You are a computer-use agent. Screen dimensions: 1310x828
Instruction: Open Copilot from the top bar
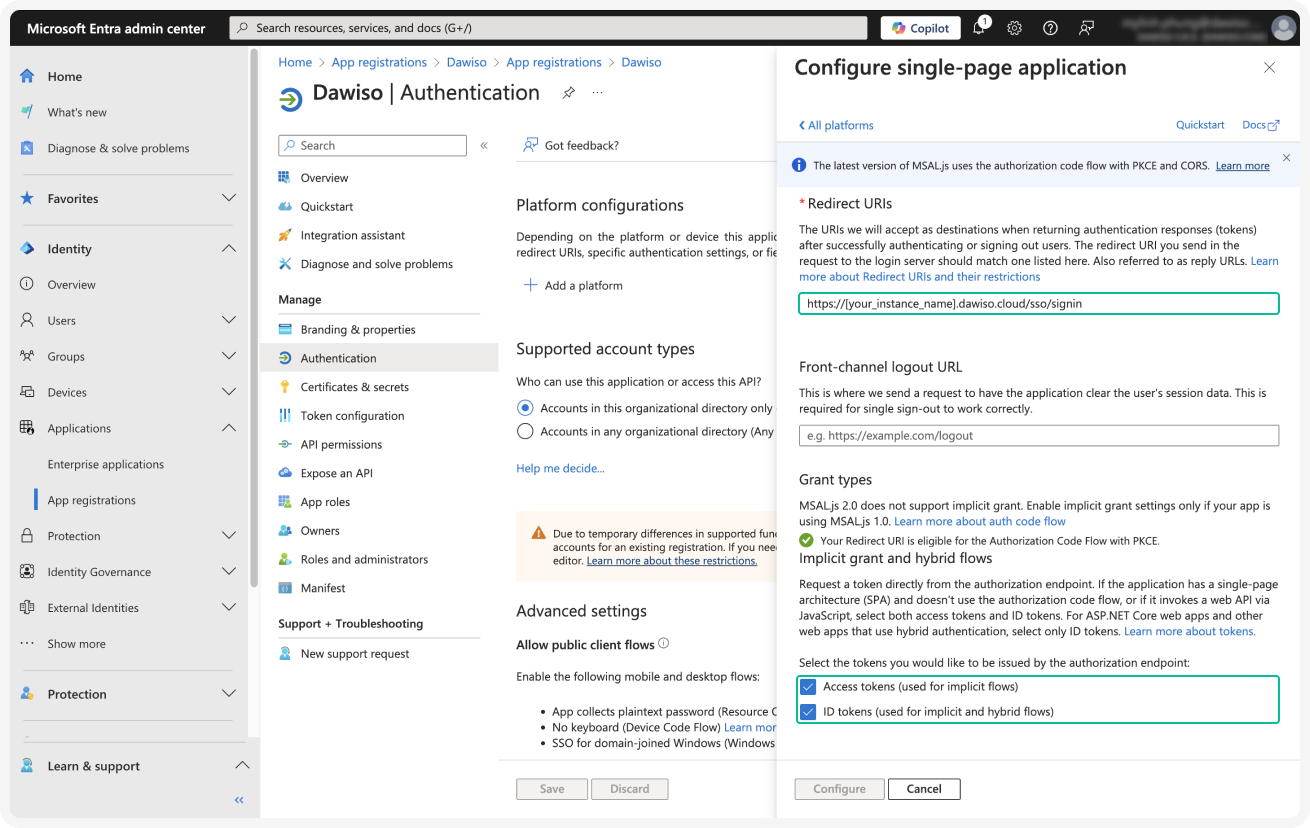click(x=920, y=28)
